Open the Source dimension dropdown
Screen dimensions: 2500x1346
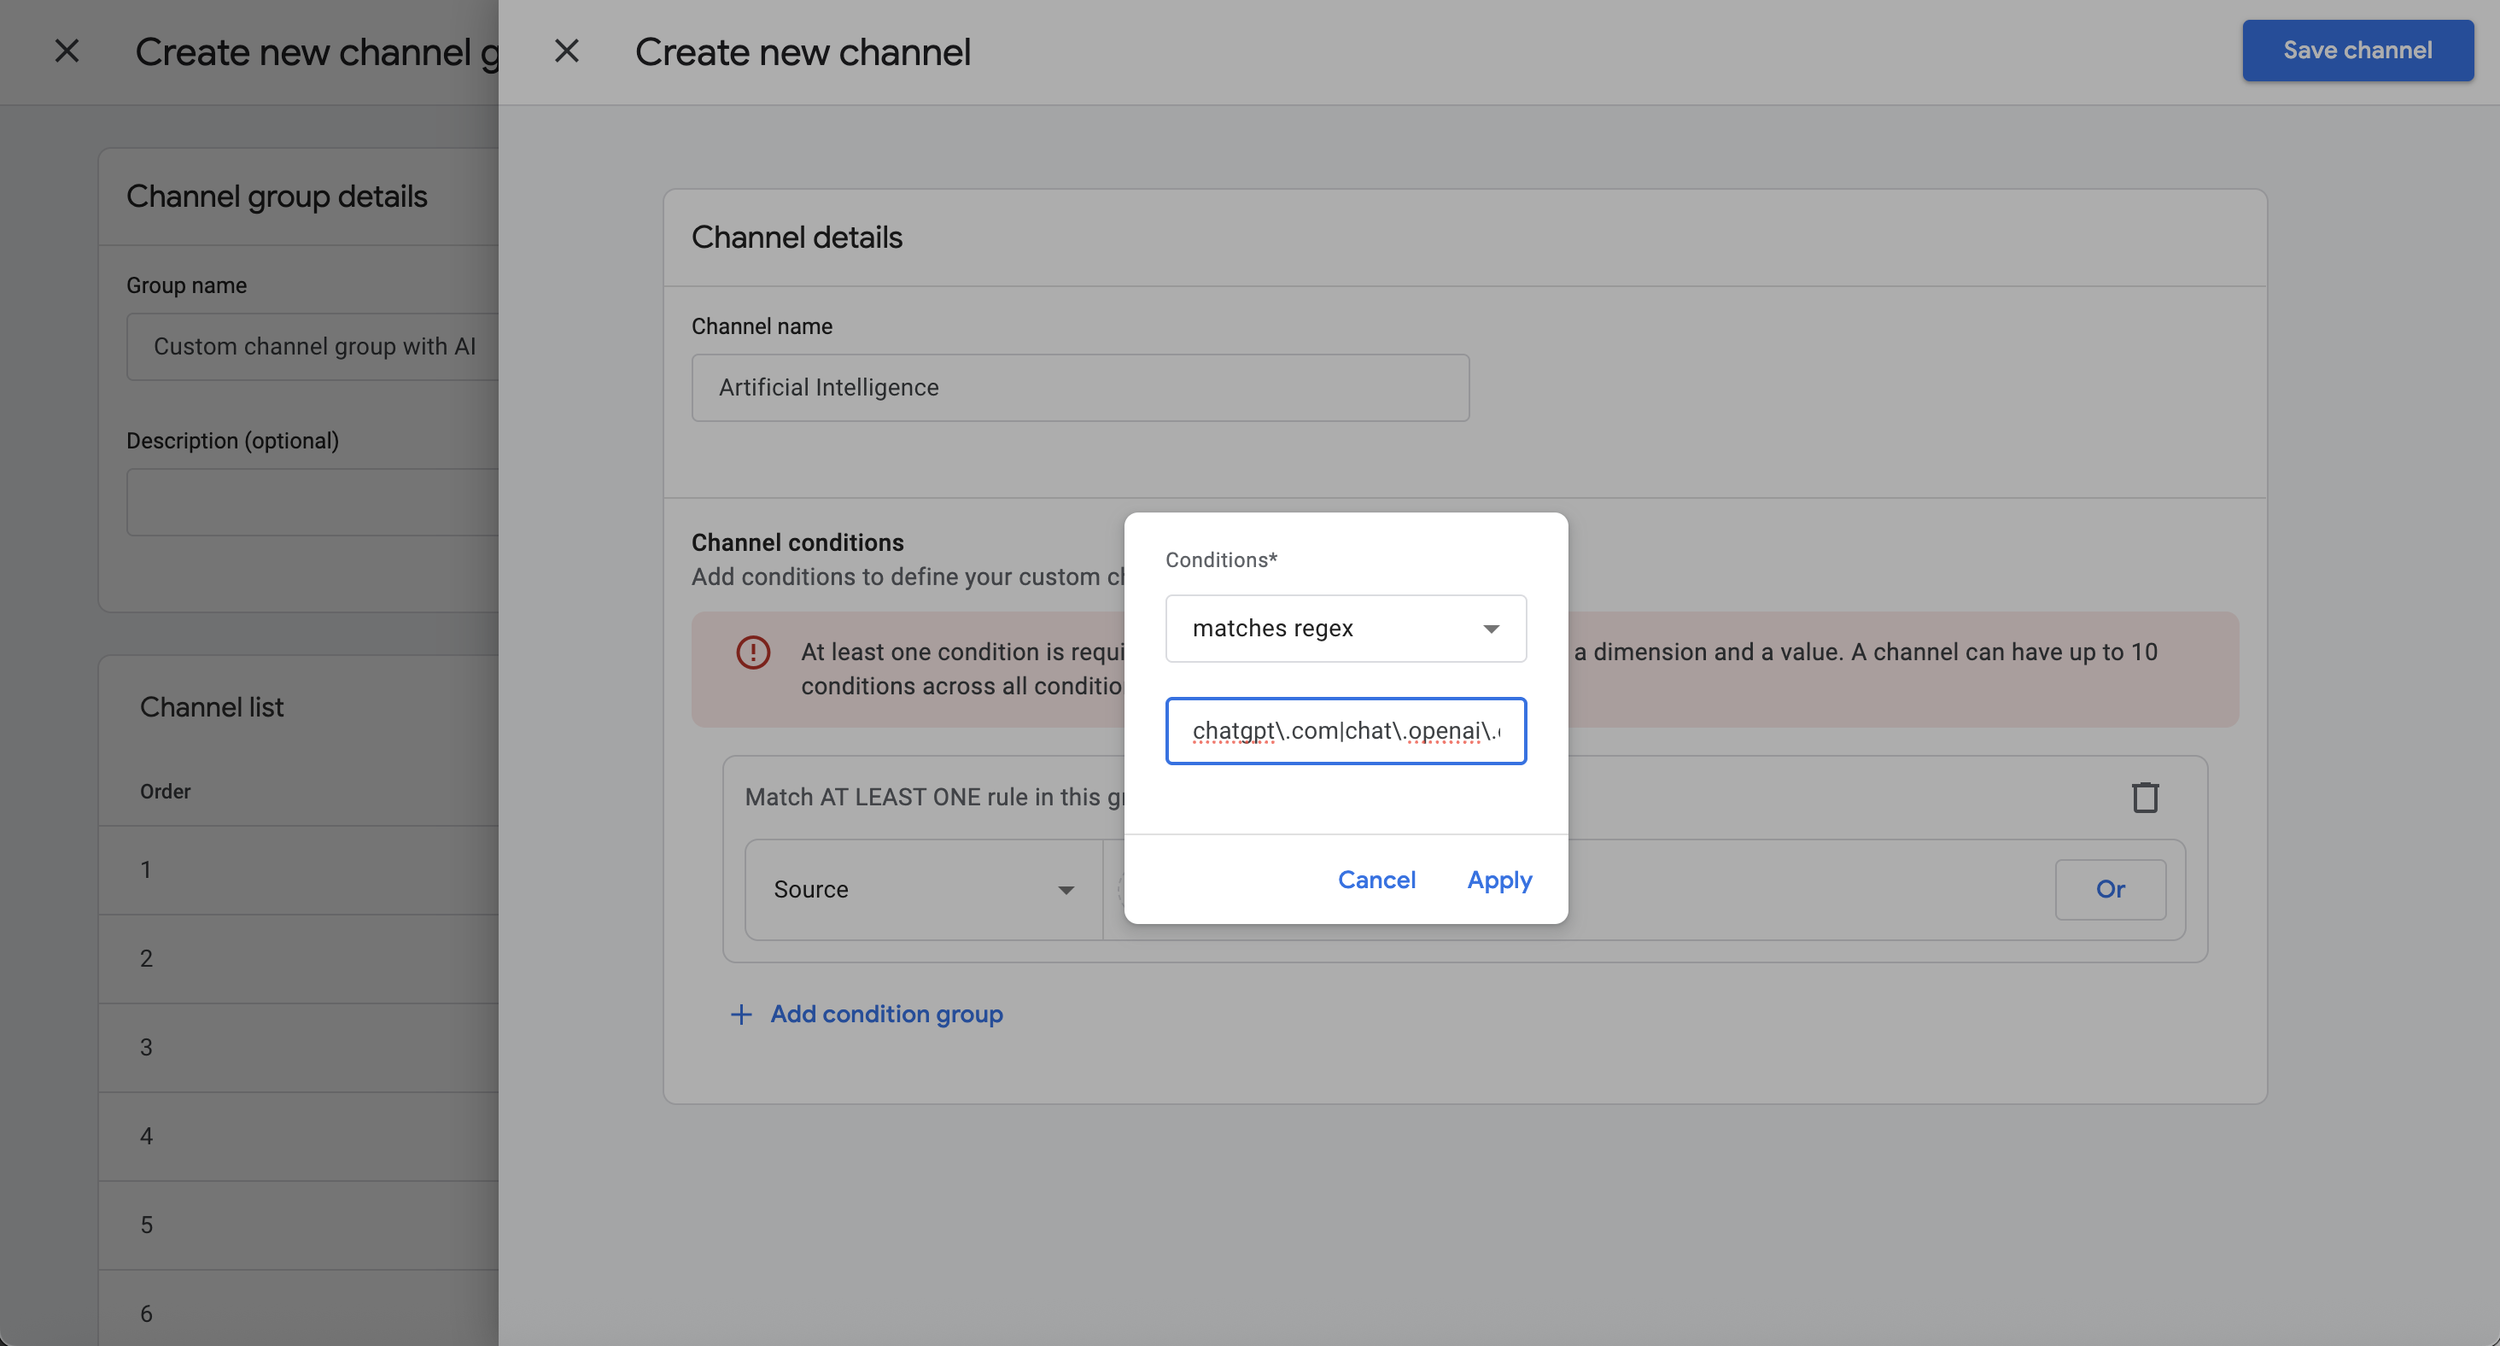923,889
